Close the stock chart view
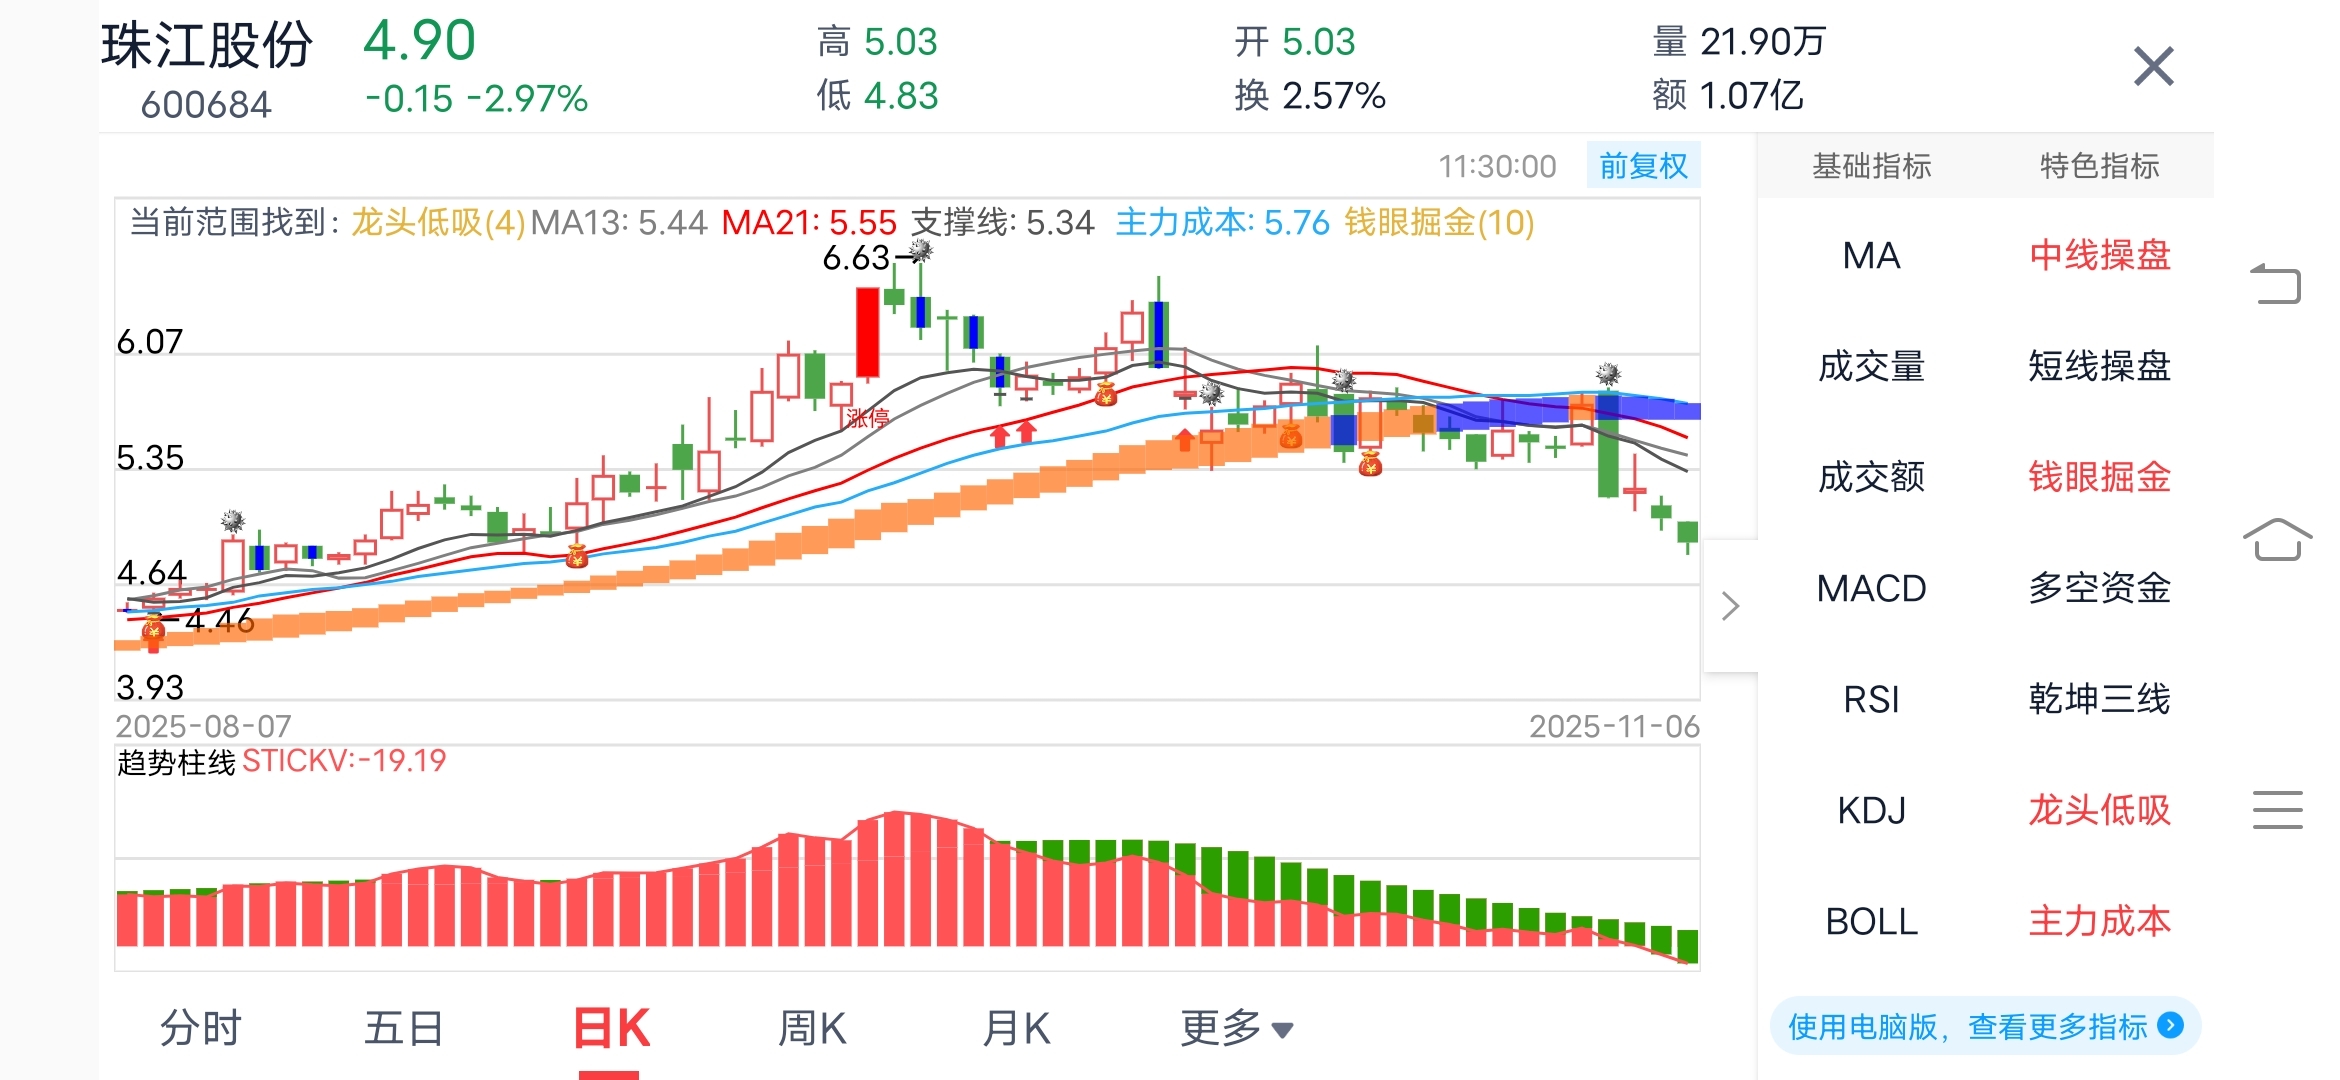This screenshot has height=1080, width=2340. [2153, 67]
